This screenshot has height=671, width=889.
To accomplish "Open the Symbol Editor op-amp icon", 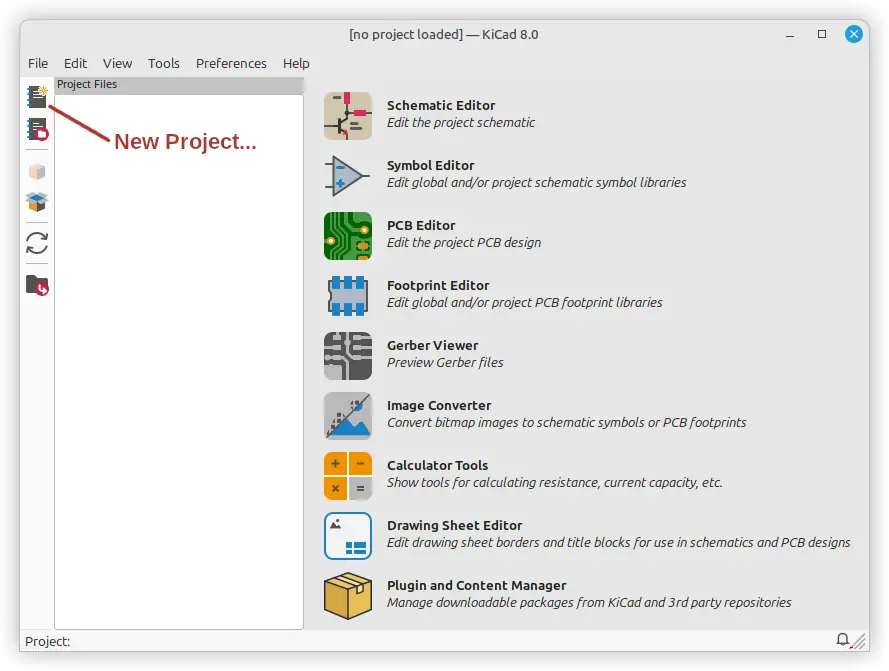I will pos(348,176).
